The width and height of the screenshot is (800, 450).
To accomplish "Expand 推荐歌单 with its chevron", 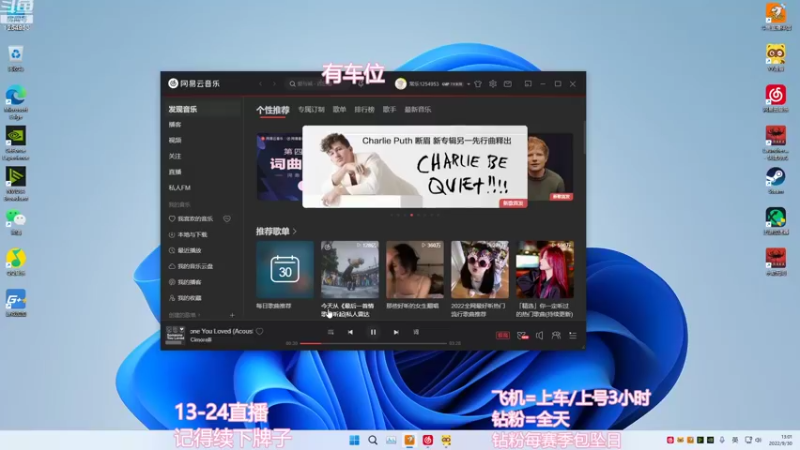I will coord(295,232).
